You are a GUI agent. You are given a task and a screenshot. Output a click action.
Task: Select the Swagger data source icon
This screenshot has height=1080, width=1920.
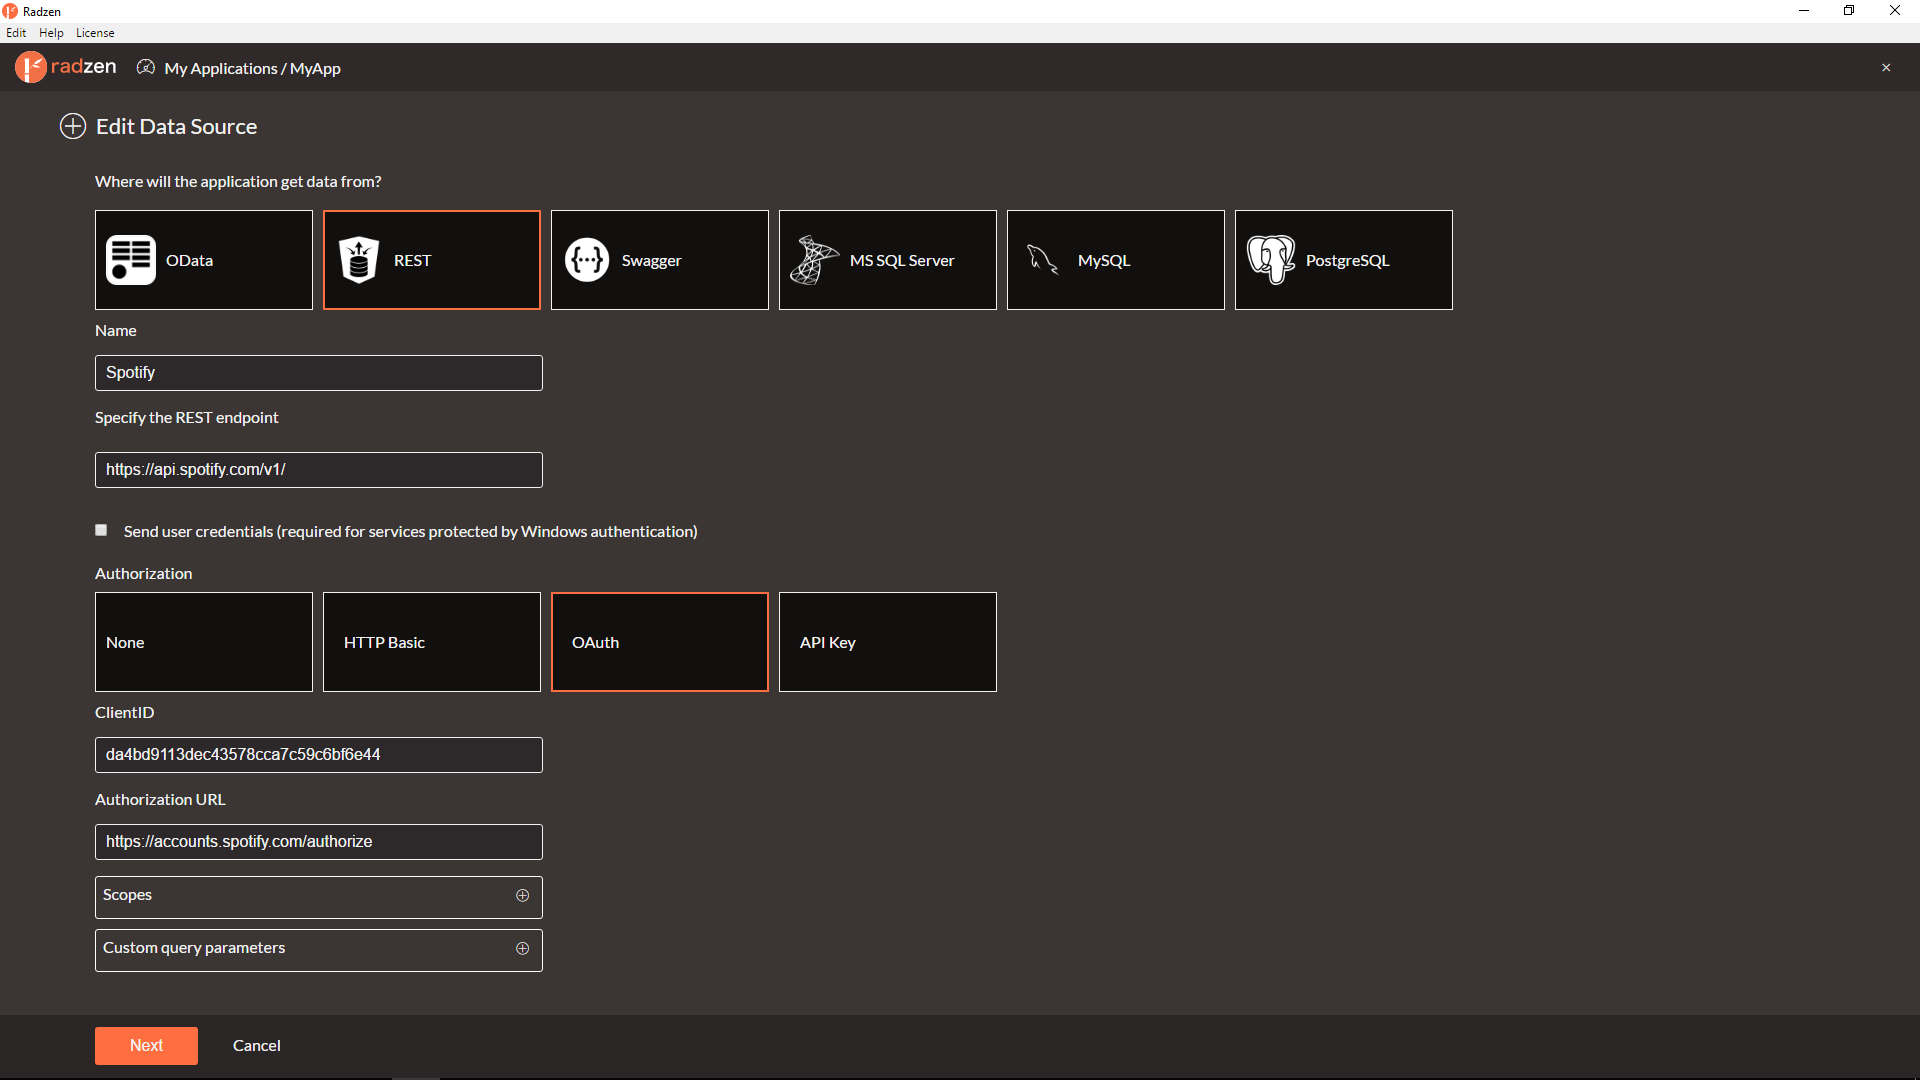tap(587, 260)
